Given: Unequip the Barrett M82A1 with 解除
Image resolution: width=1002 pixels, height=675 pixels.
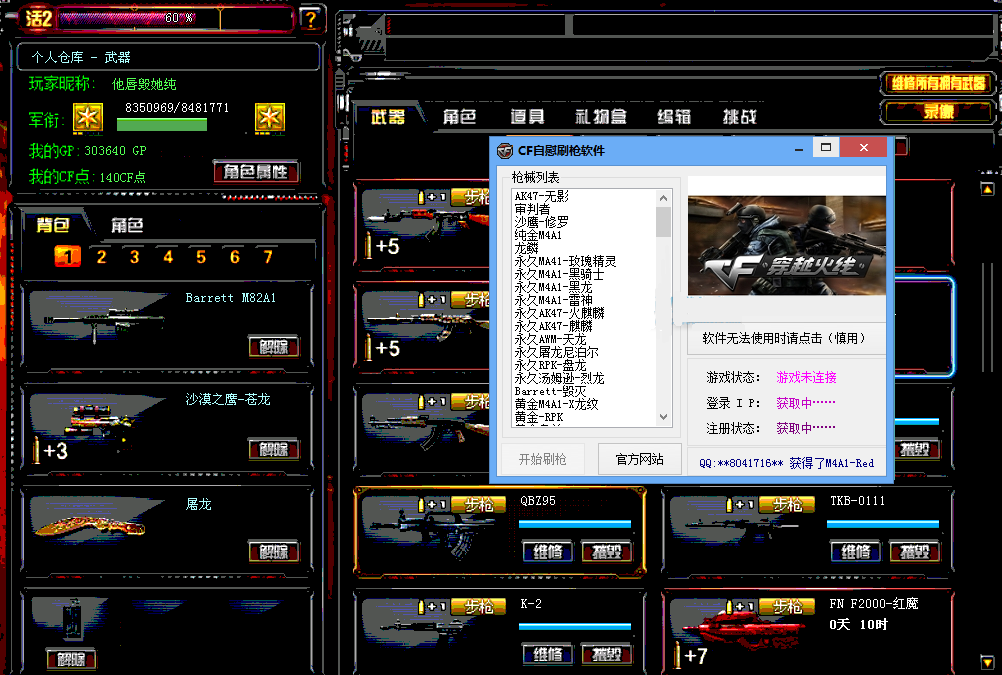Looking at the screenshot, I should (x=274, y=347).
